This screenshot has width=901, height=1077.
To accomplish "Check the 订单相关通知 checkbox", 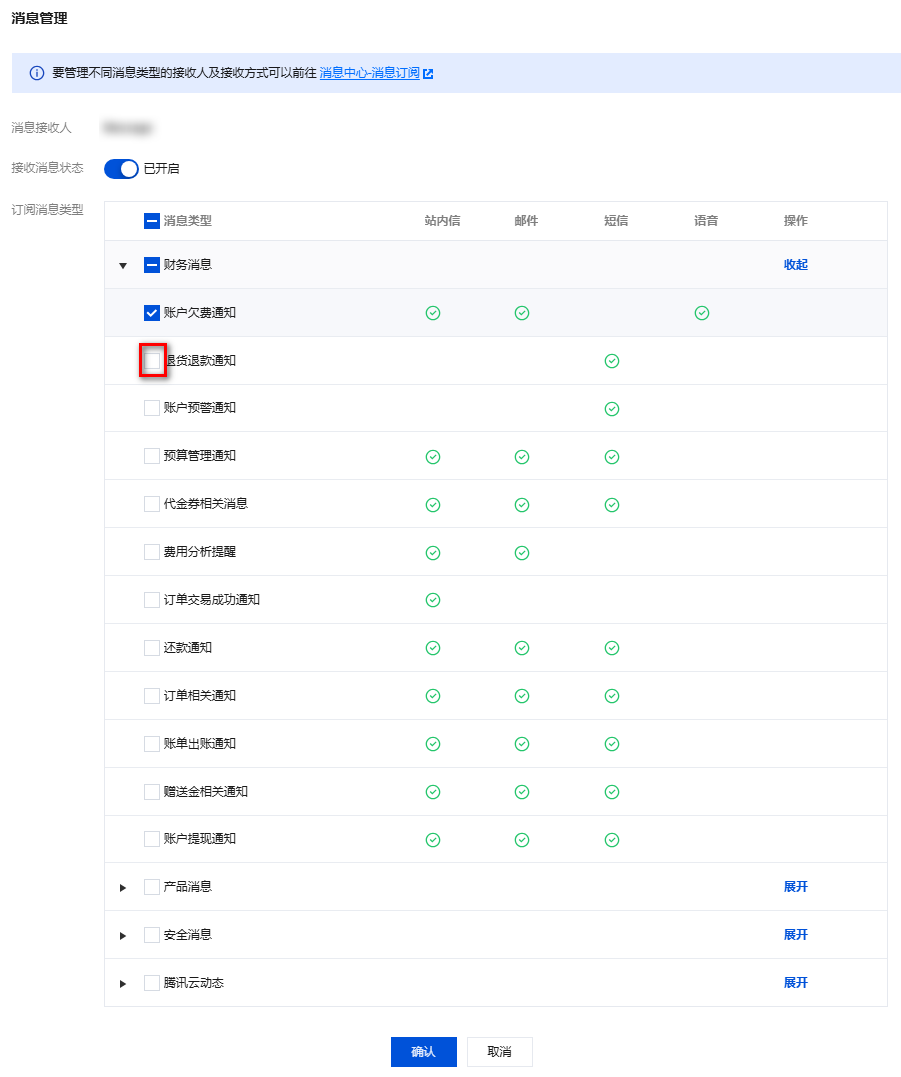I will [x=152, y=696].
